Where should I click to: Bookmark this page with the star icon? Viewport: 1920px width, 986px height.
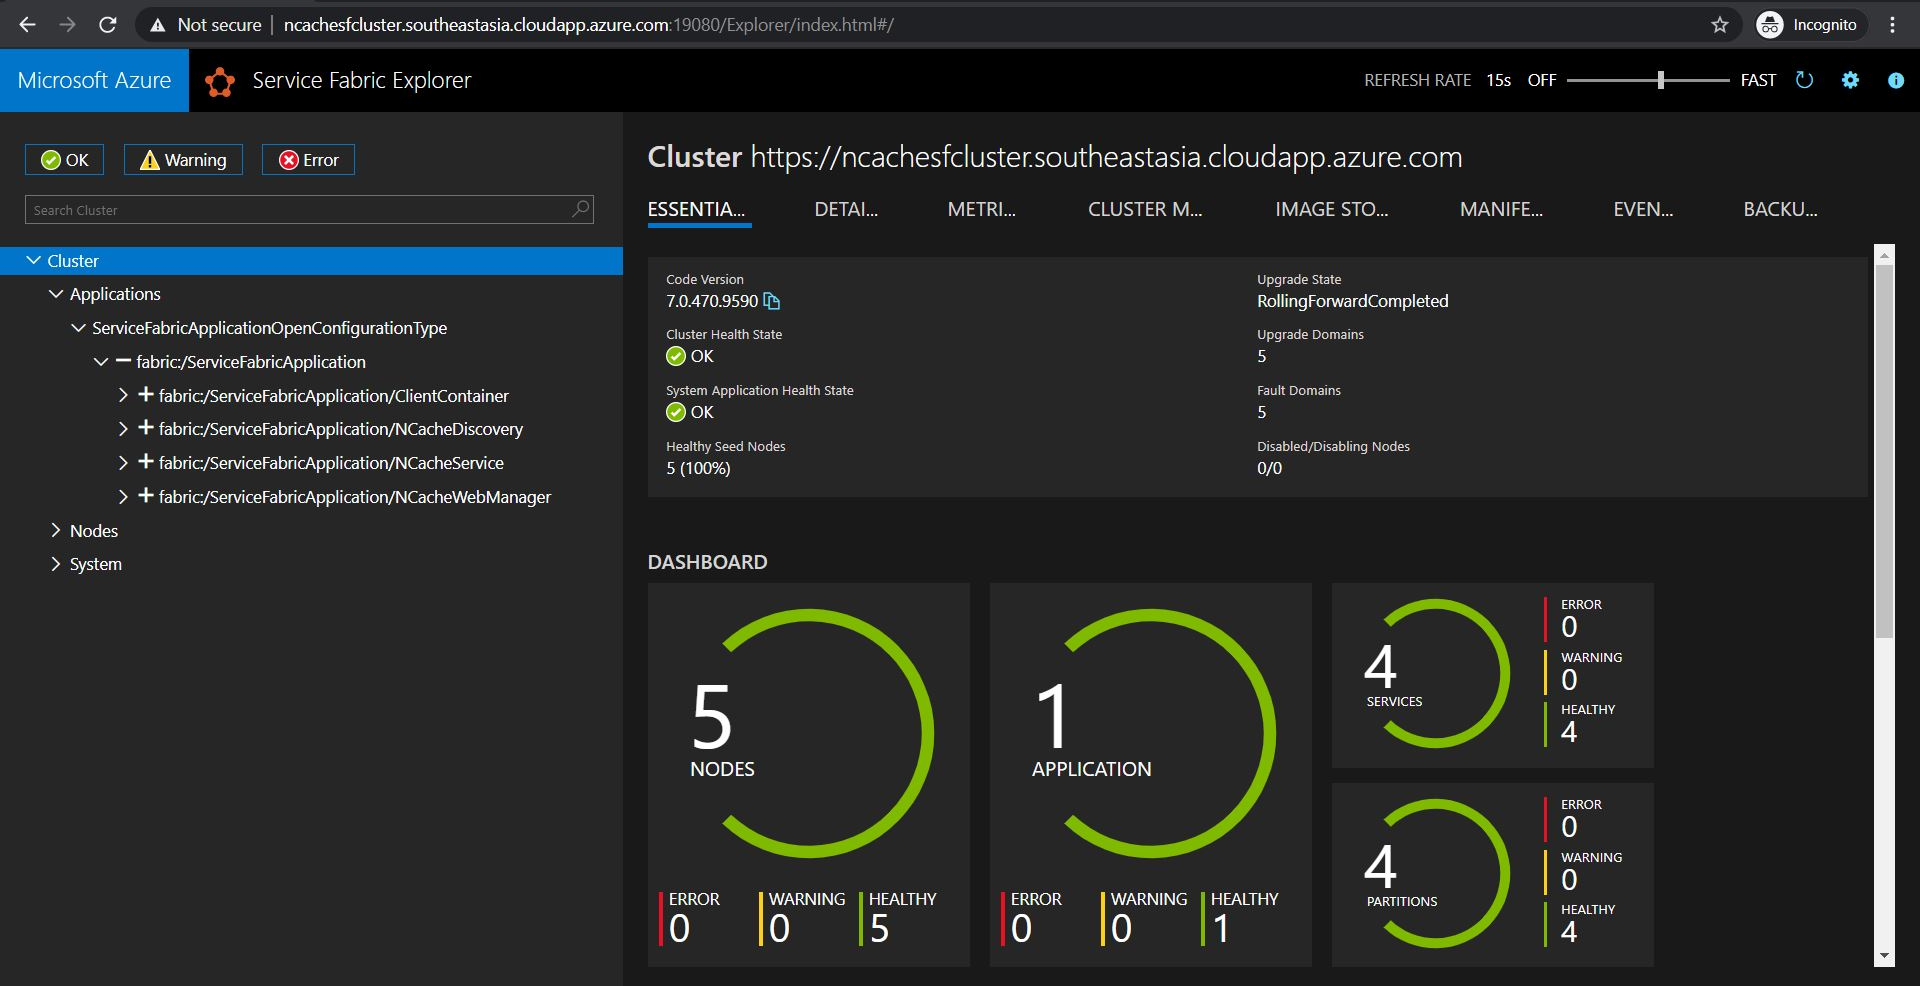(x=1719, y=25)
